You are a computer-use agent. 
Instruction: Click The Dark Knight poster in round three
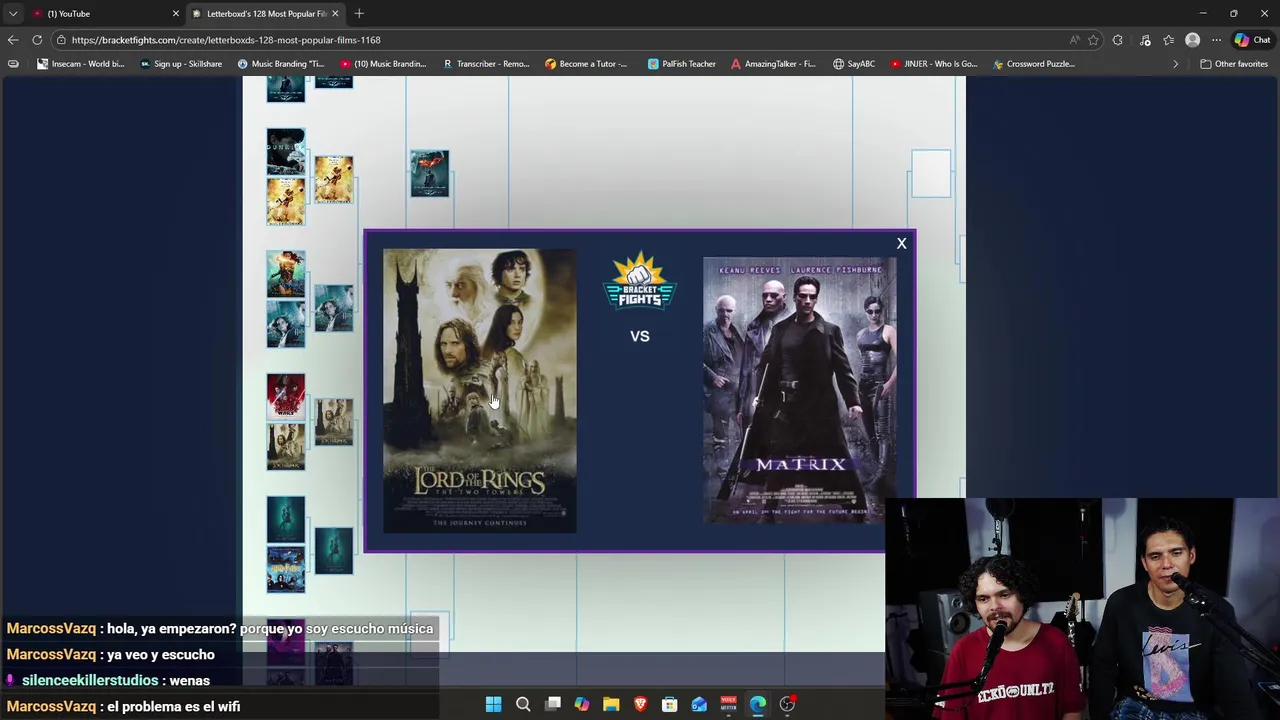[429, 173]
